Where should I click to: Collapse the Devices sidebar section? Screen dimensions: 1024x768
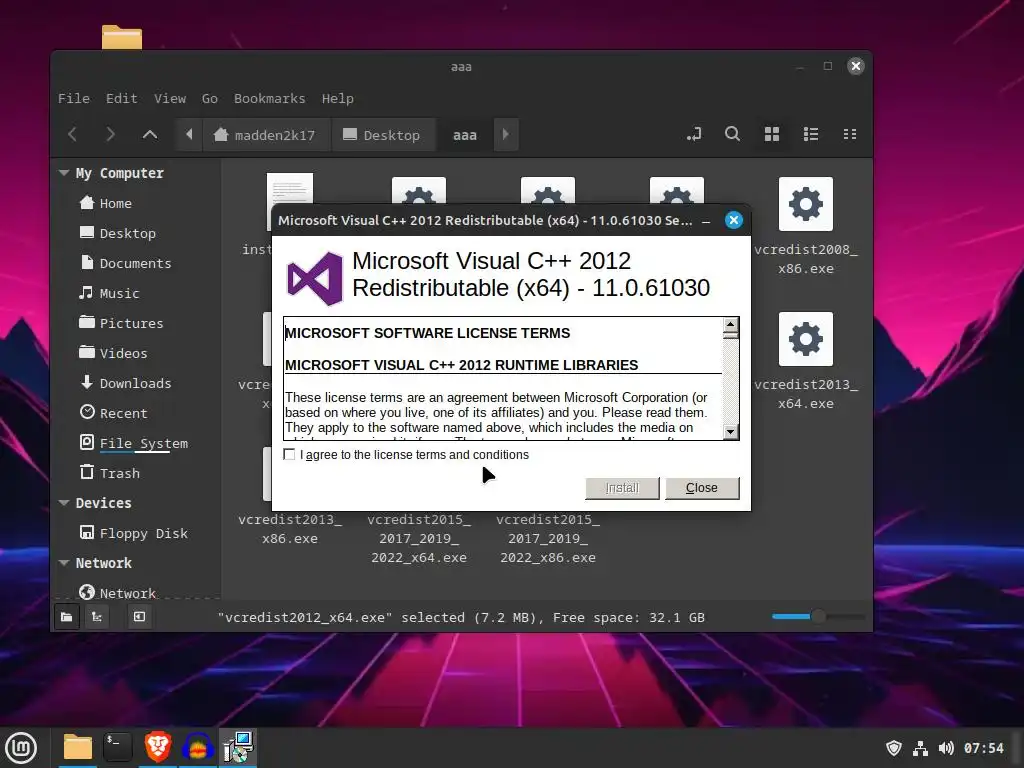pos(64,503)
